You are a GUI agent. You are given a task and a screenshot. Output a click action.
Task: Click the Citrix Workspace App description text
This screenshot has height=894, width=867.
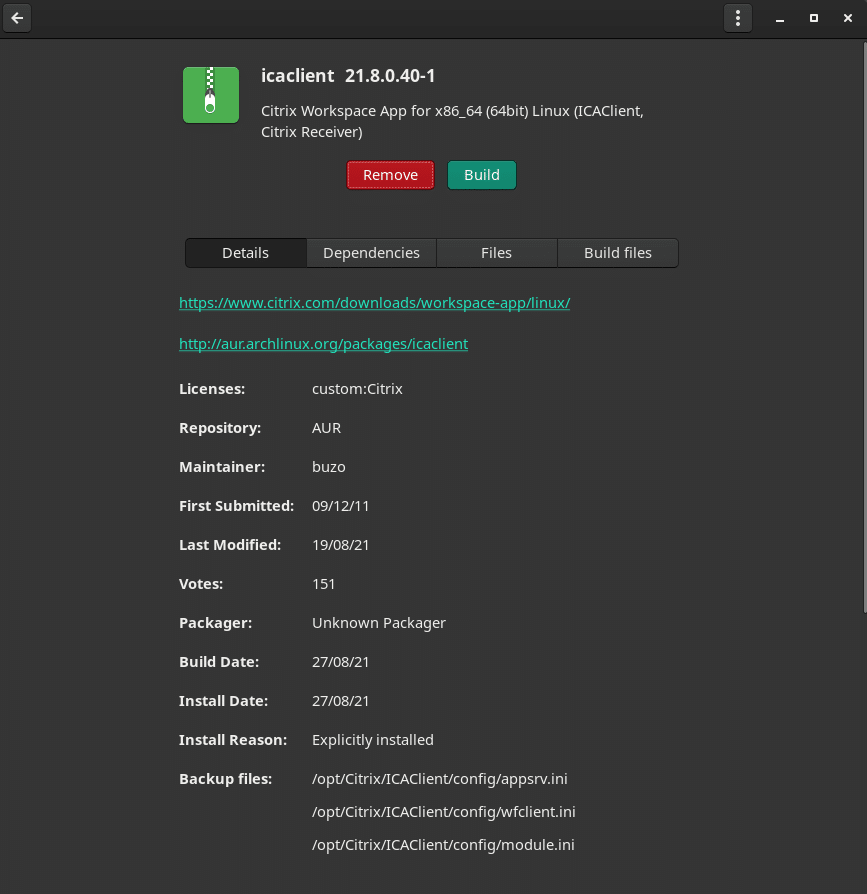pyautogui.click(x=452, y=121)
